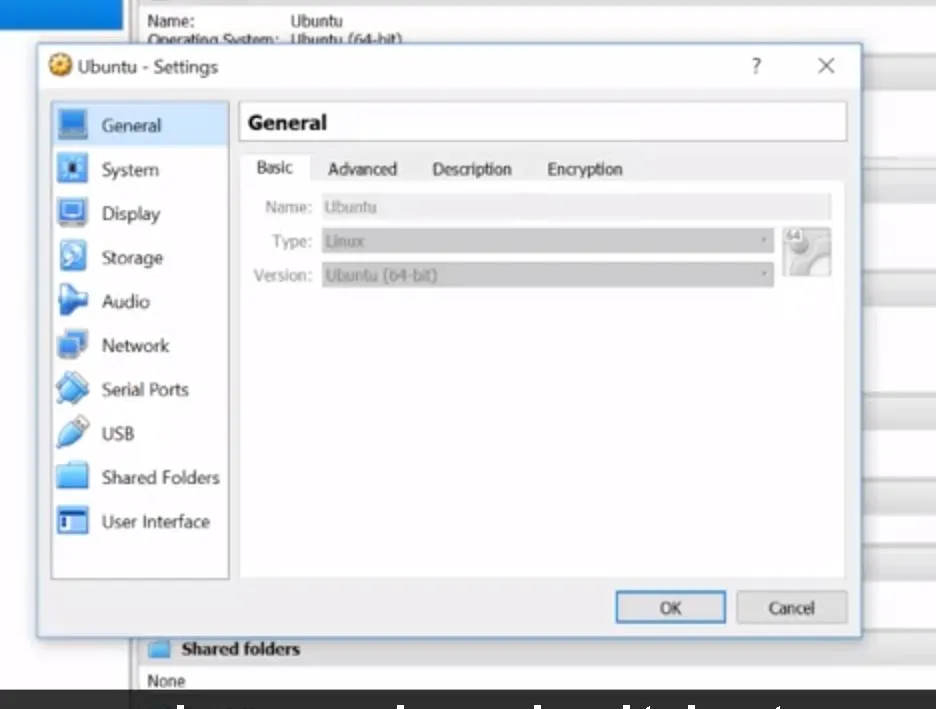Switch to the Basic tab

click(x=275, y=168)
